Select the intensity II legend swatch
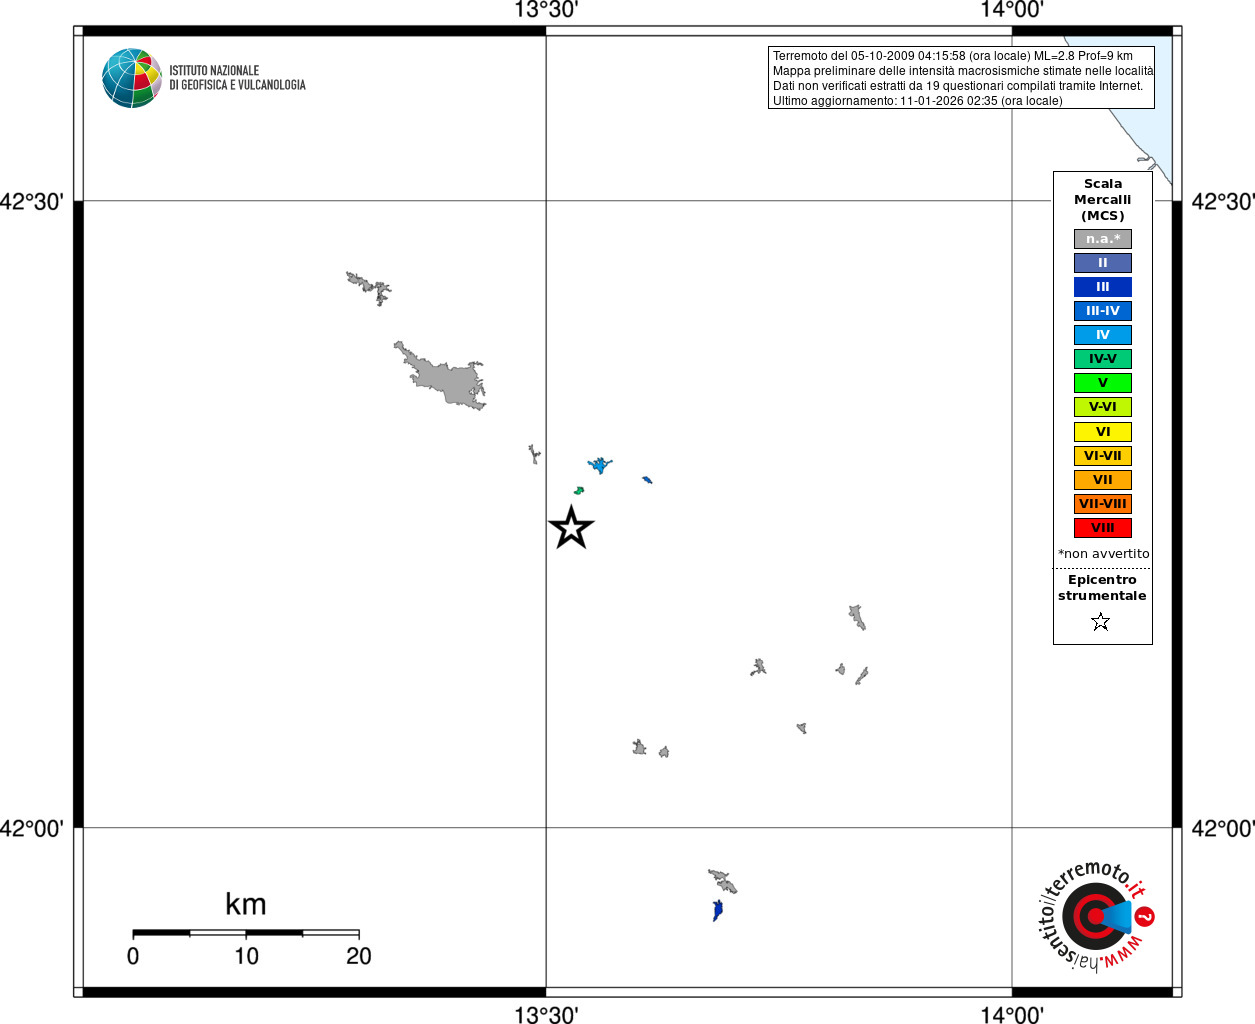 (x=1103, y=263)
